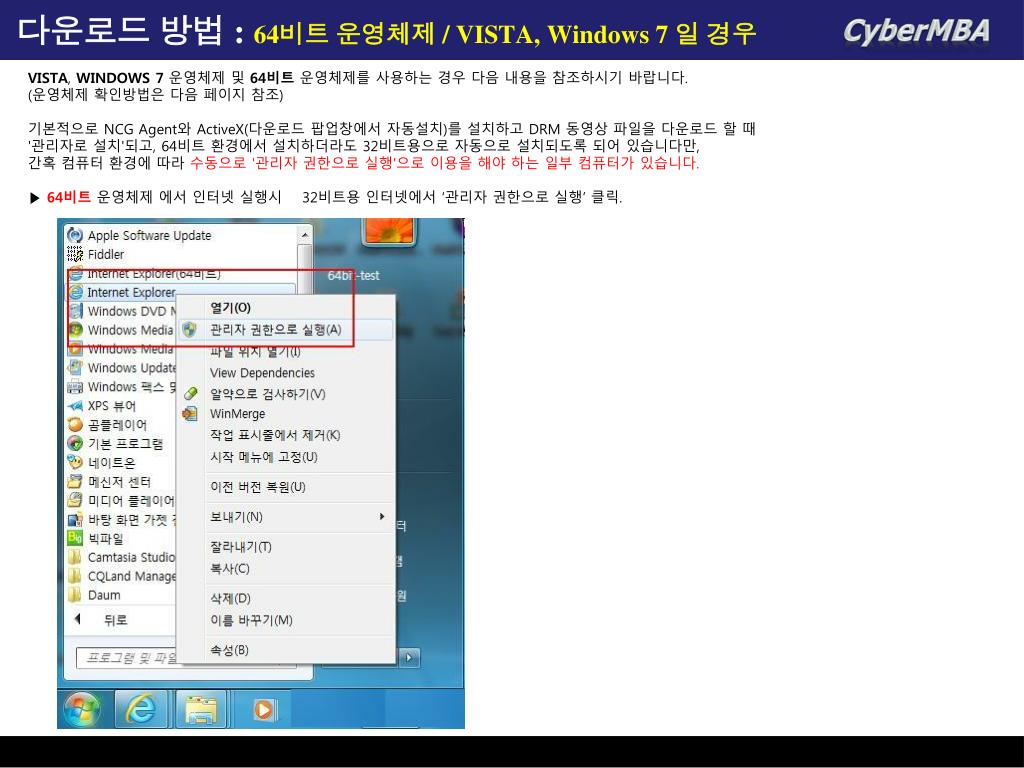Choose 관리자 권한으로 실행(A) in context menu
The height and width of the screenshot is (768, 1024).
[x=287, y=330]
